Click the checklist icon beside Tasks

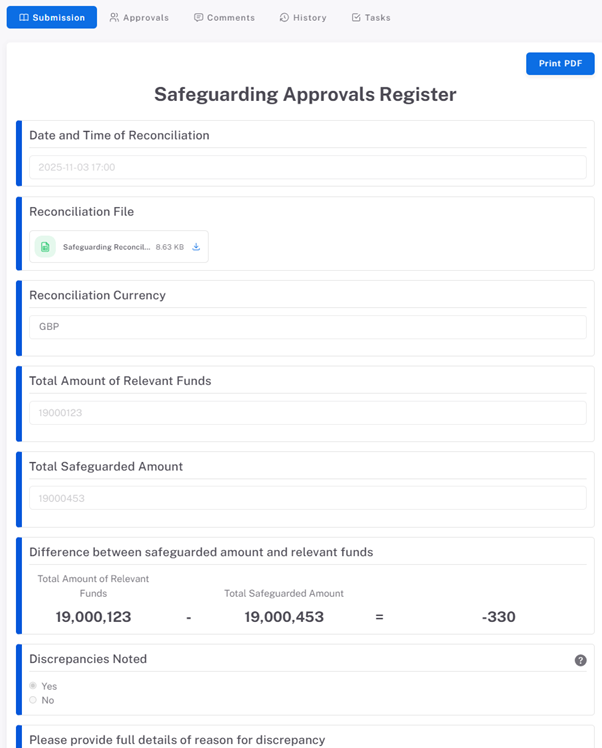pyautogui.click(x=356, y=18)
